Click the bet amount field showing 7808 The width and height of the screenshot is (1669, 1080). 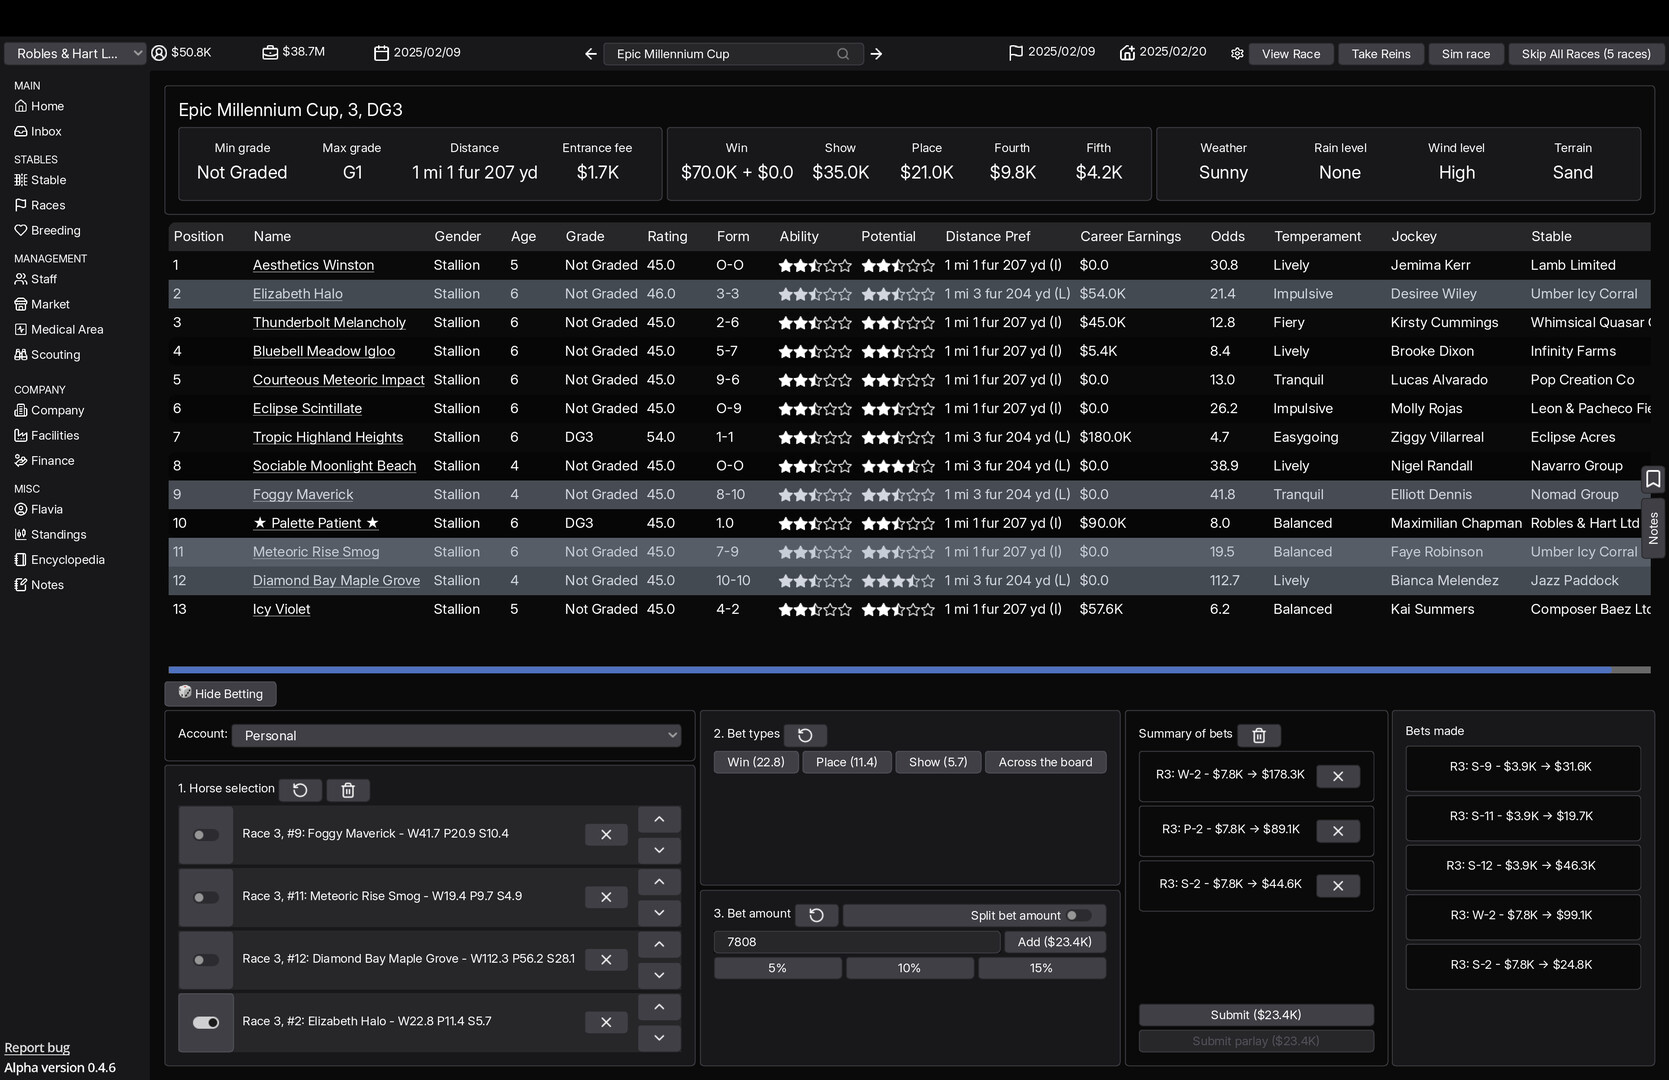click(x=856, y=941)
